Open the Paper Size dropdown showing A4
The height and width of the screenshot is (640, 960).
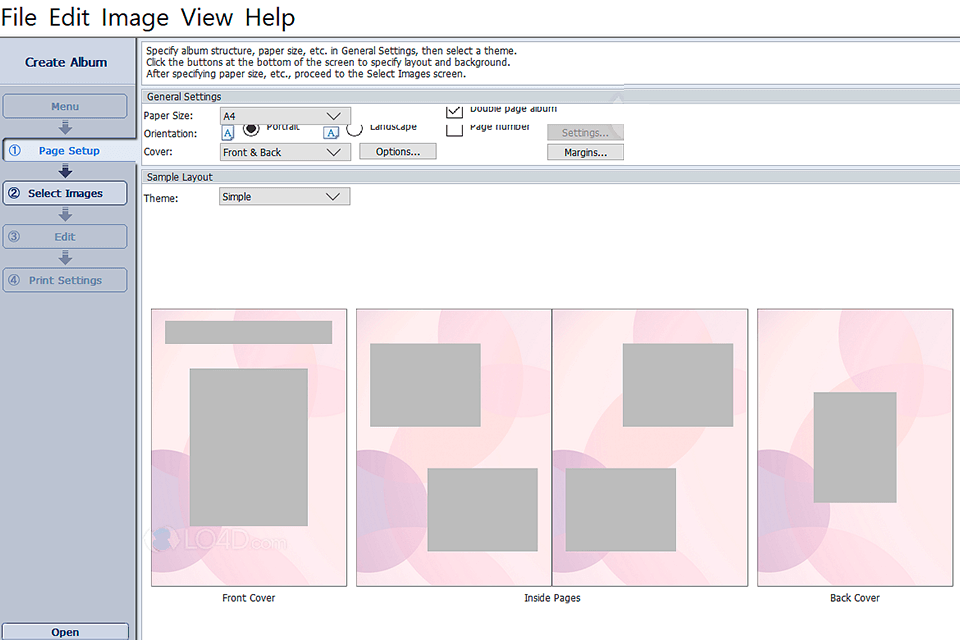coord(284,115)
